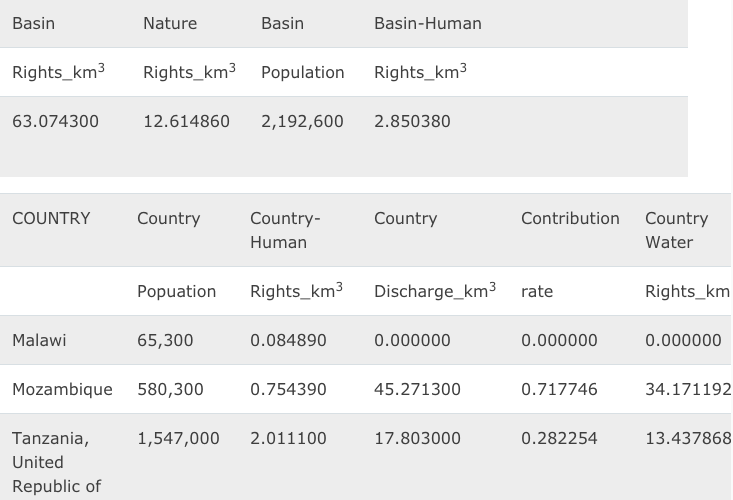Select the Mozambique row label
Screen dimensions: 733x500
click(62, 389)
